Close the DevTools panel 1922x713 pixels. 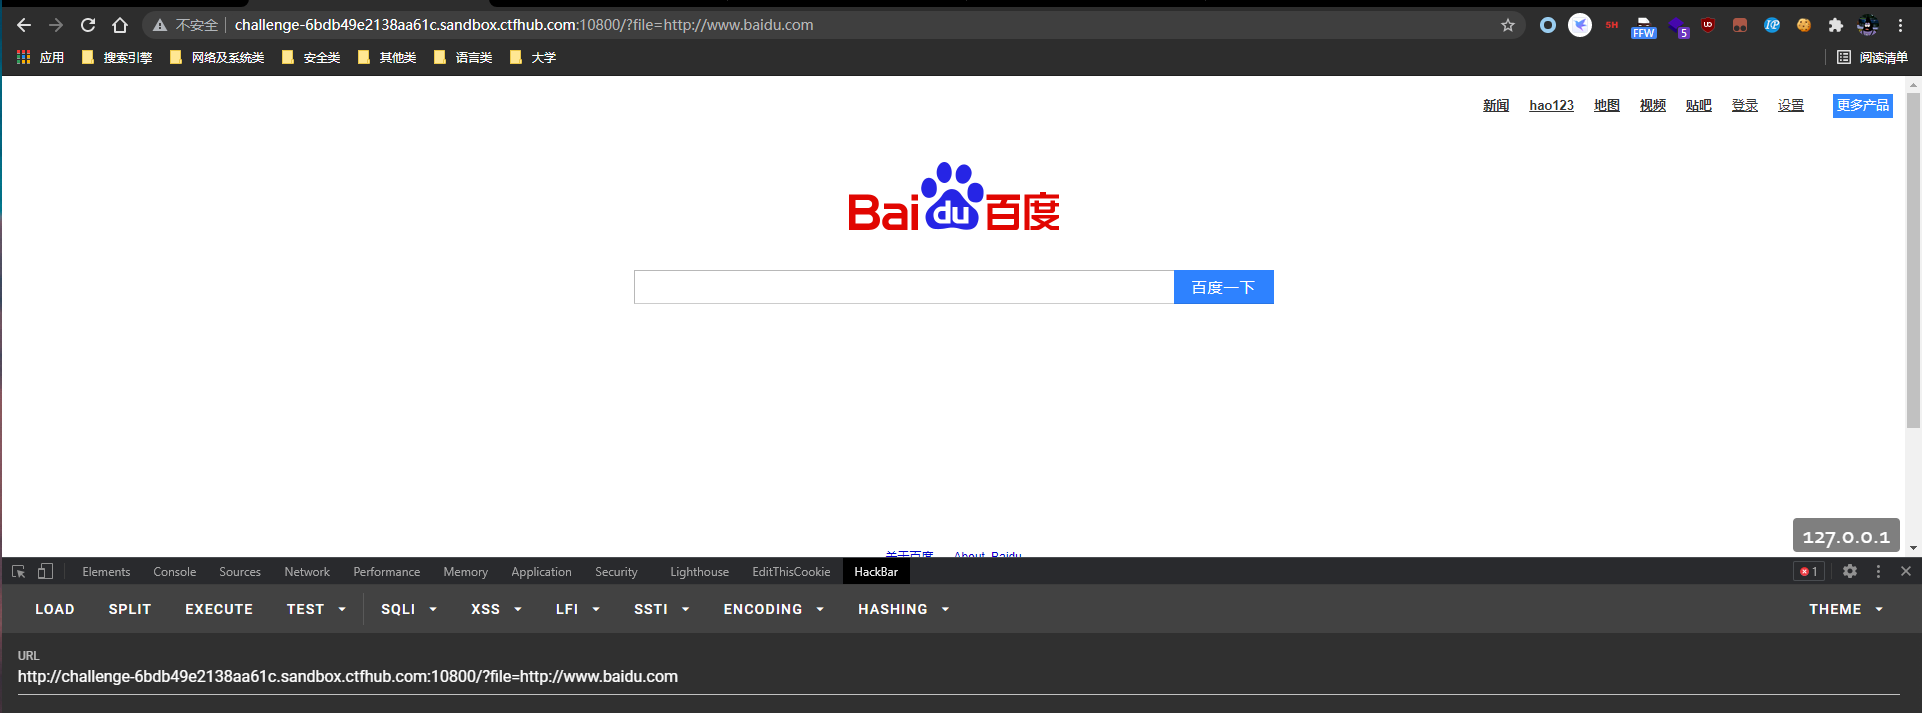tap(1906, 571)
